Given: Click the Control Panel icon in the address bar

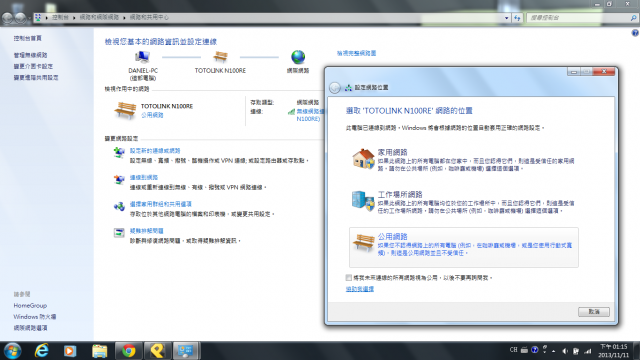Looking at the screenshot, I should (38, 18).
